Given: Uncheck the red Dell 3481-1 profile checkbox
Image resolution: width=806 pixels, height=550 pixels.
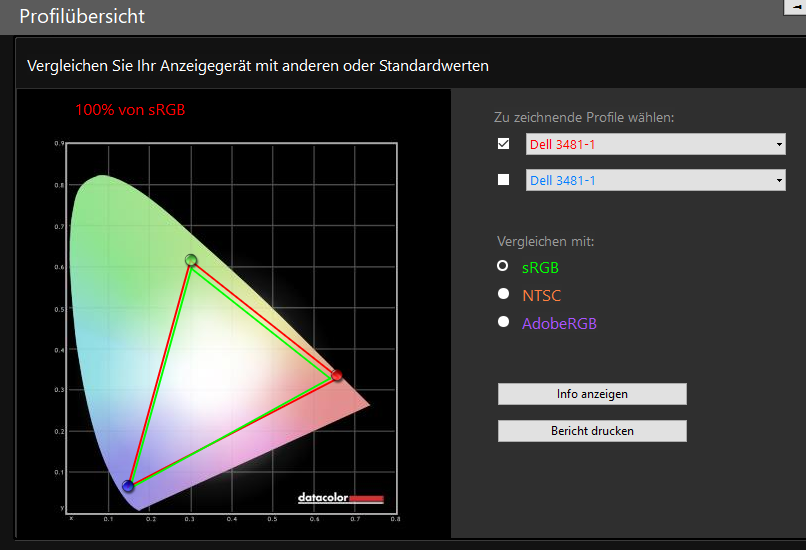Looking at the screenshot, I should click(x=504, y=144).
